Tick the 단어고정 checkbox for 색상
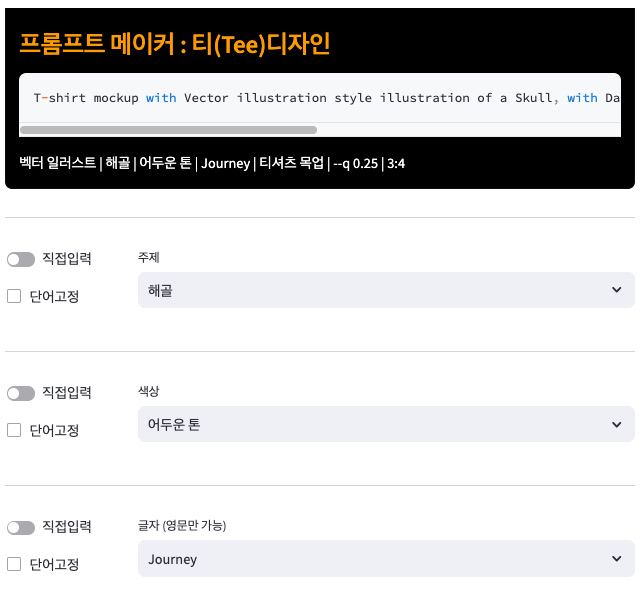Screen dimensions: 643x611 (x=14, y=430)
